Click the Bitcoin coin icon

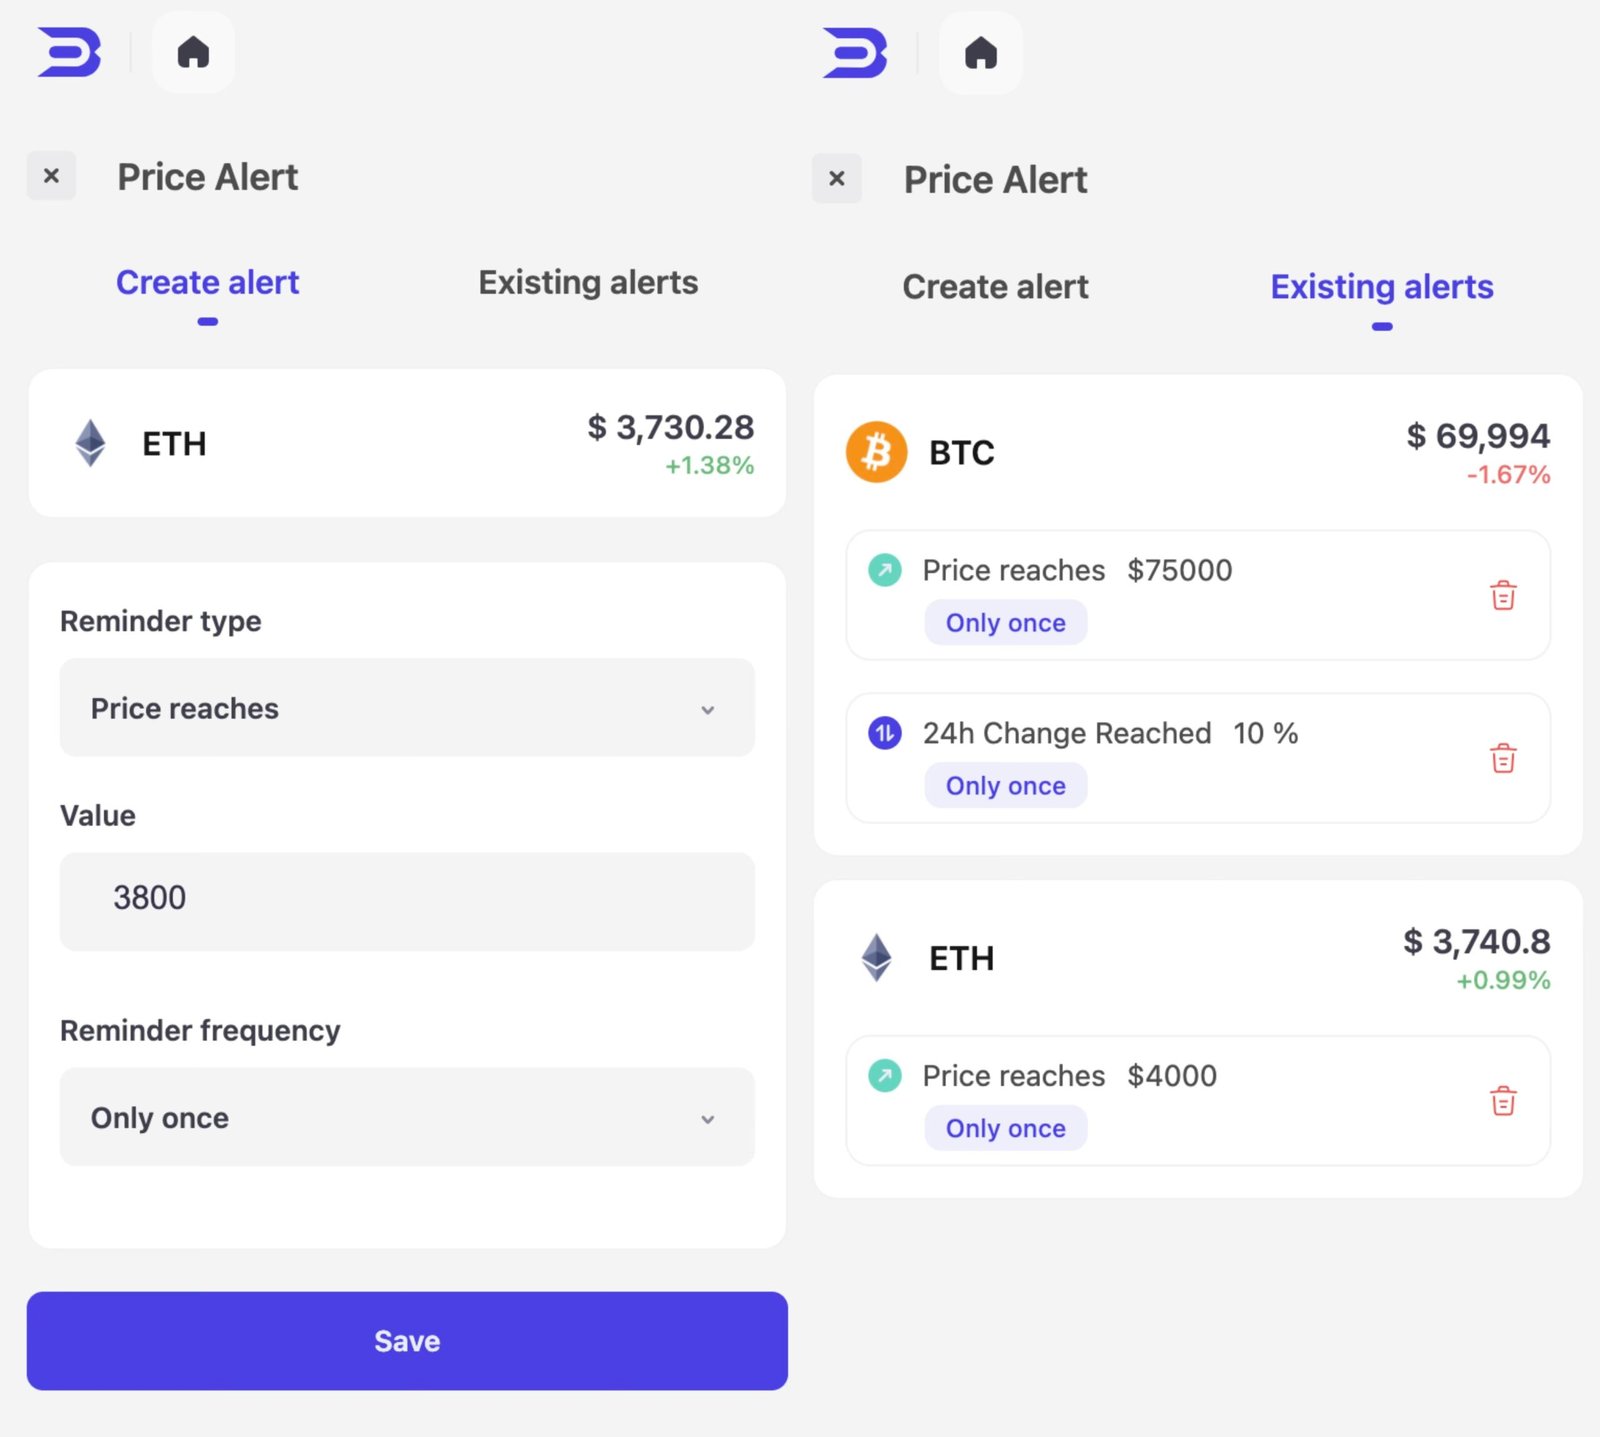(876, 452)
